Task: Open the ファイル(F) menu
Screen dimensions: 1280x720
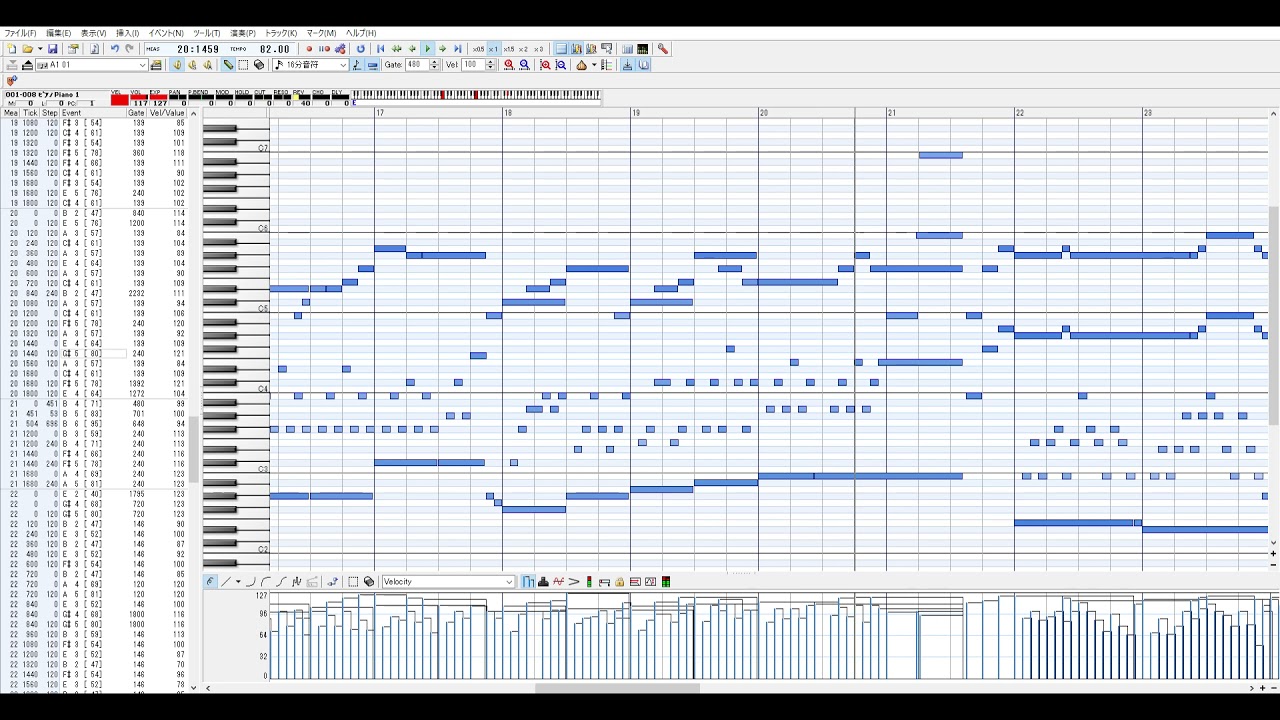Action: point(20,33)
